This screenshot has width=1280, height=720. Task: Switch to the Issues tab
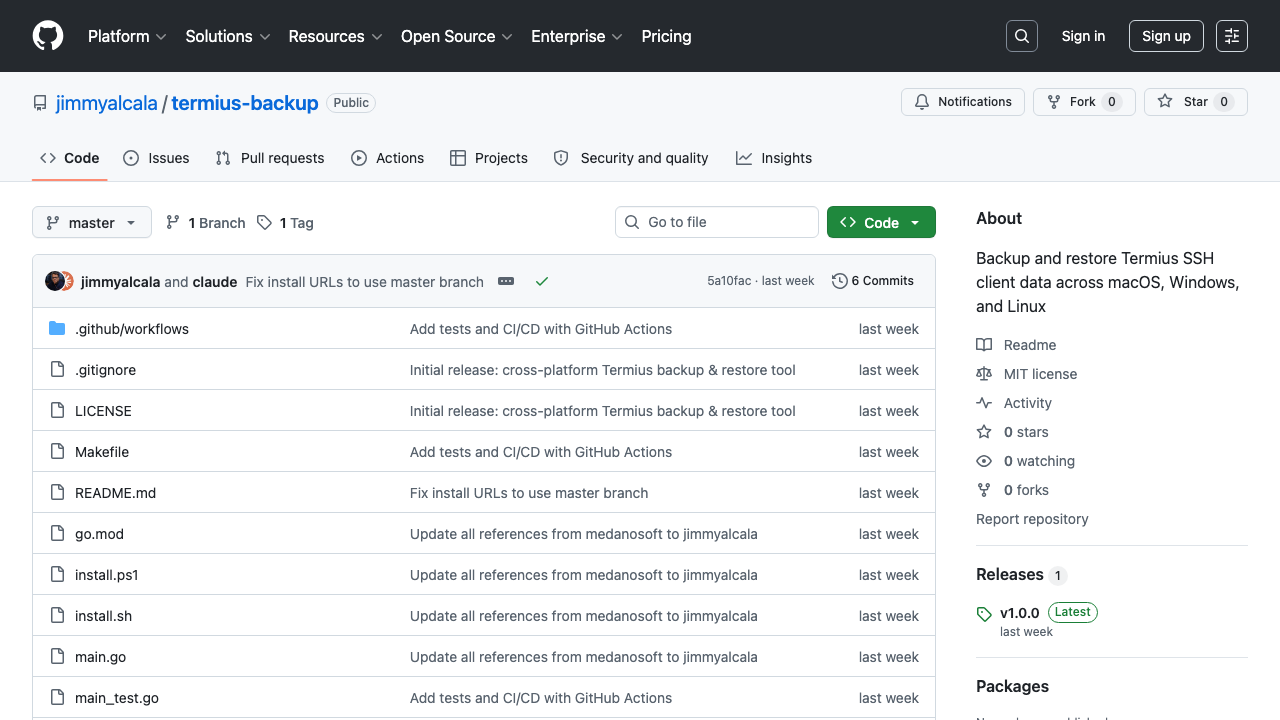(x=157, y=158)
